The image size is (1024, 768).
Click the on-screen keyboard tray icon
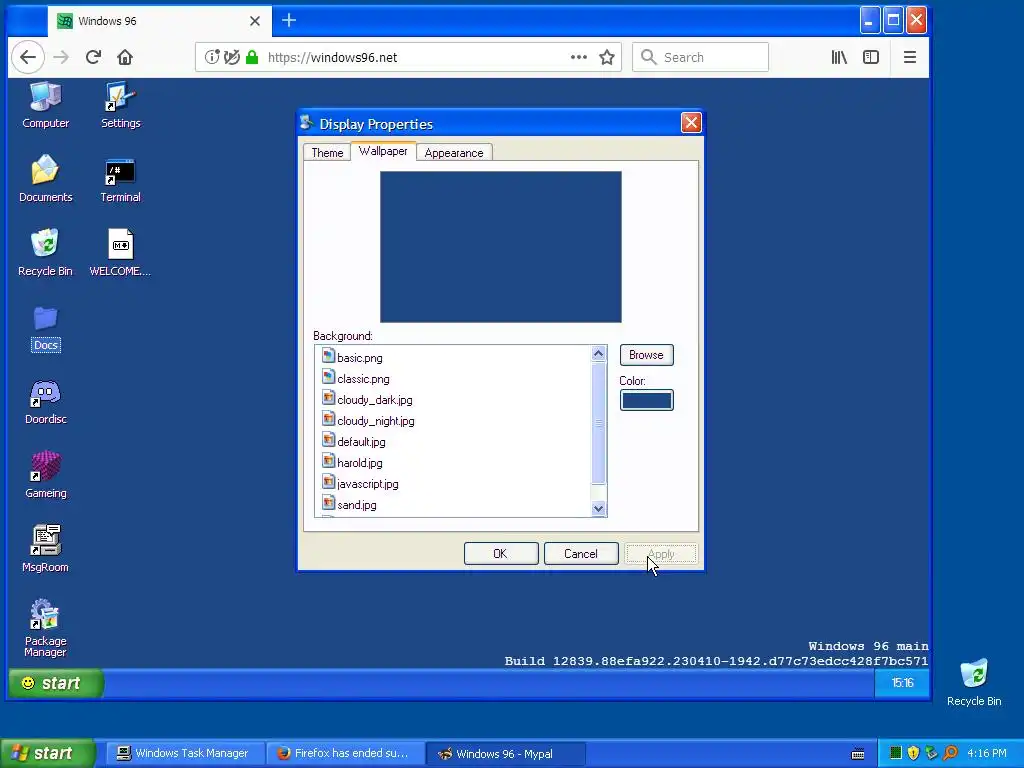click(x=858, y=754)
